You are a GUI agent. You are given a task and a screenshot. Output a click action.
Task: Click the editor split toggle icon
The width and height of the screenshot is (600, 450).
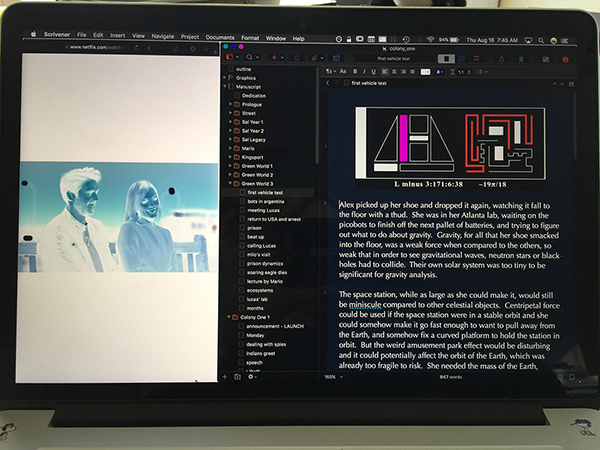point(571,84)
